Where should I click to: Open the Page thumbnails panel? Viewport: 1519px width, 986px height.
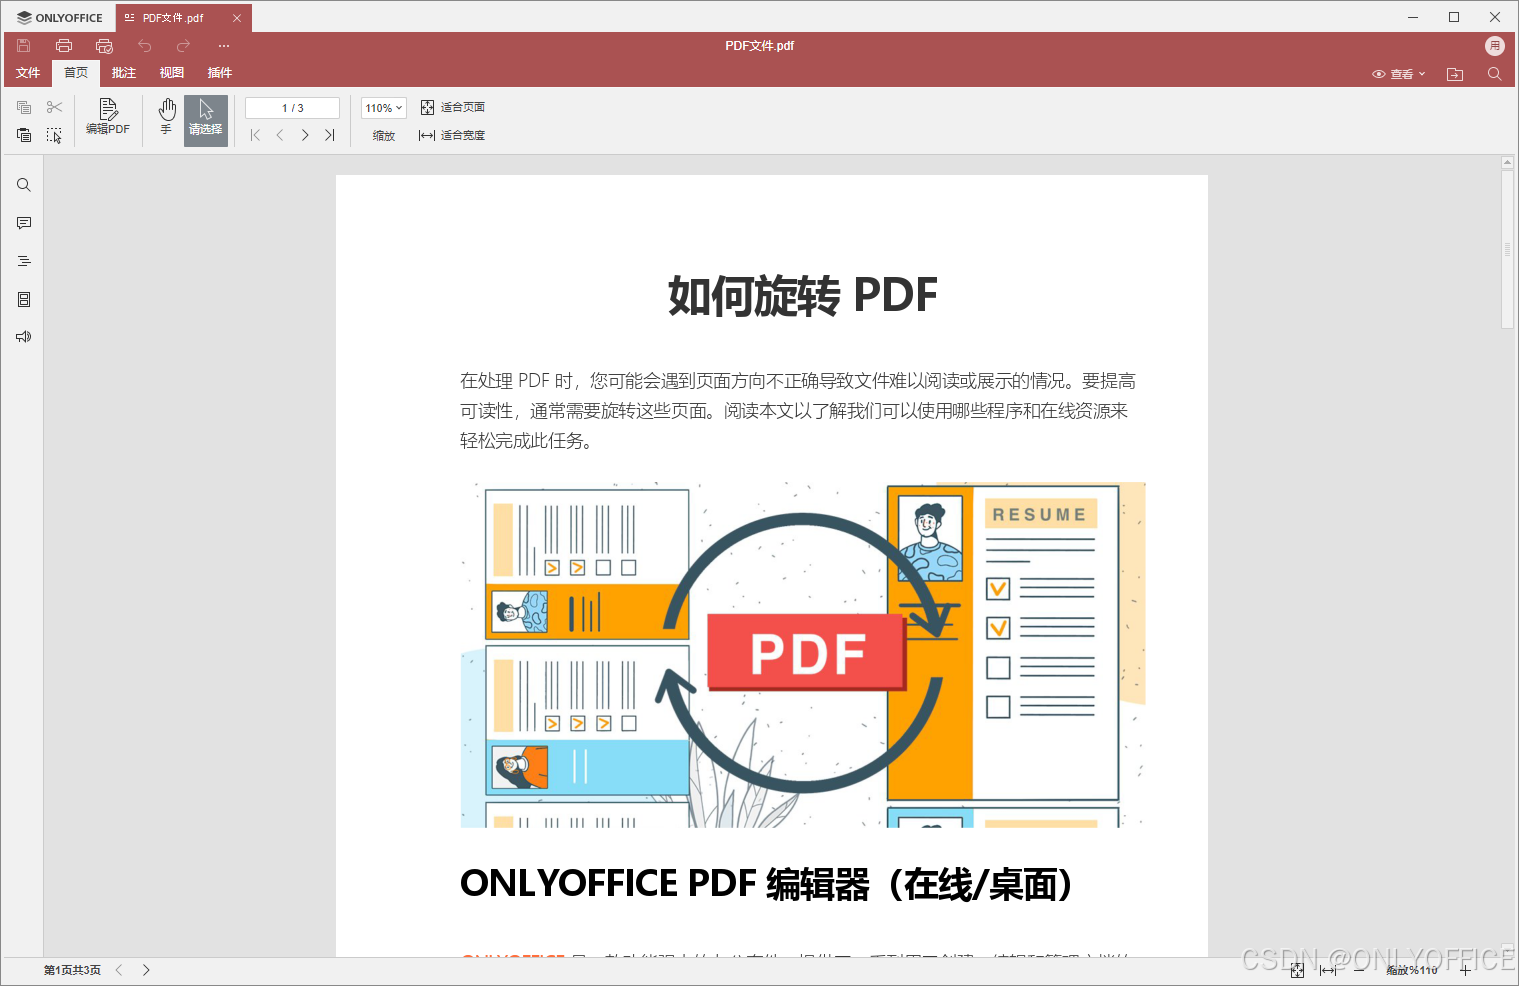click(x=24, y=299)
